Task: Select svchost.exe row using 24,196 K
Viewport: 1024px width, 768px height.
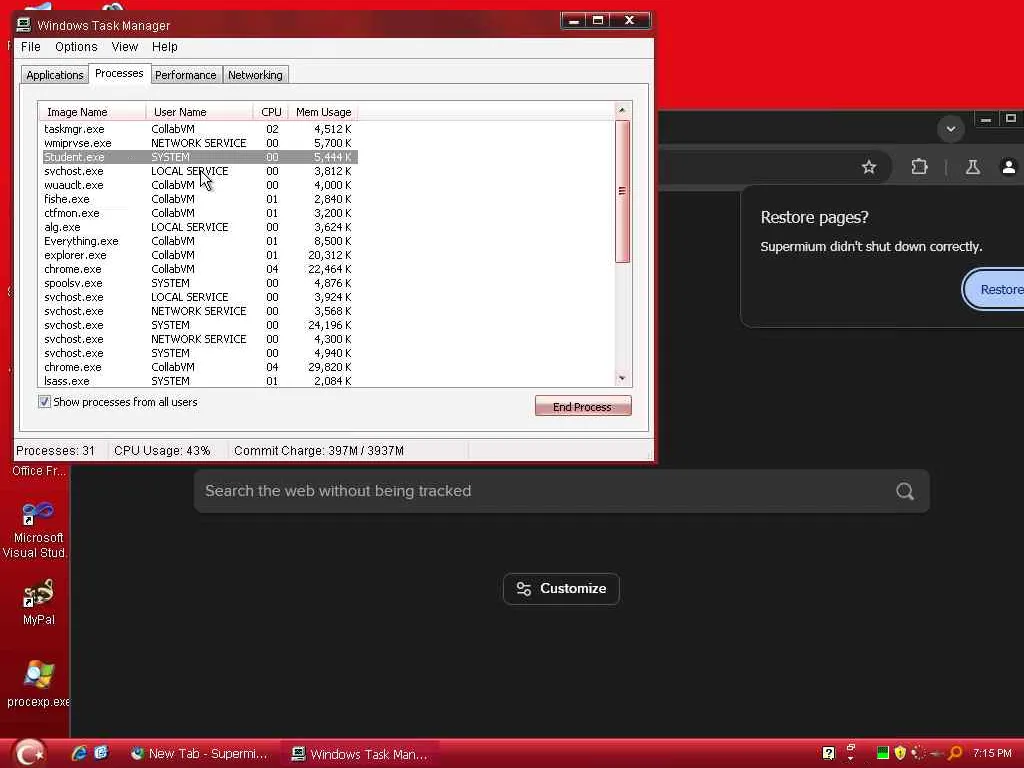Action: [198, 325]
